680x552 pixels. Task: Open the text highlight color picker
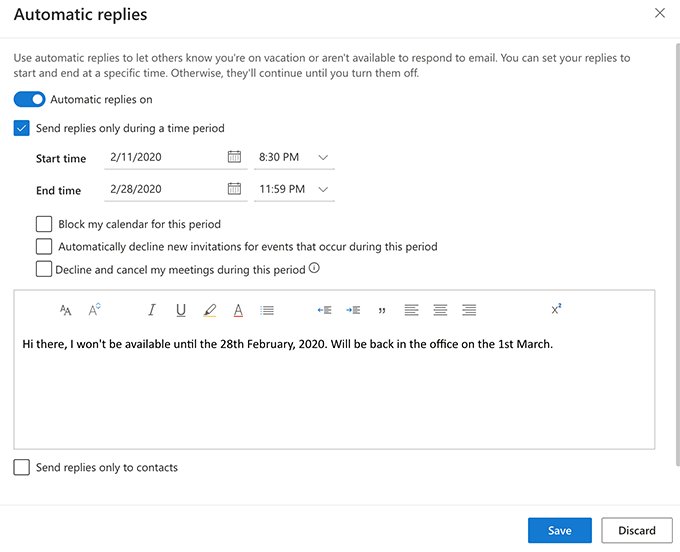click(x=209, y=310)
